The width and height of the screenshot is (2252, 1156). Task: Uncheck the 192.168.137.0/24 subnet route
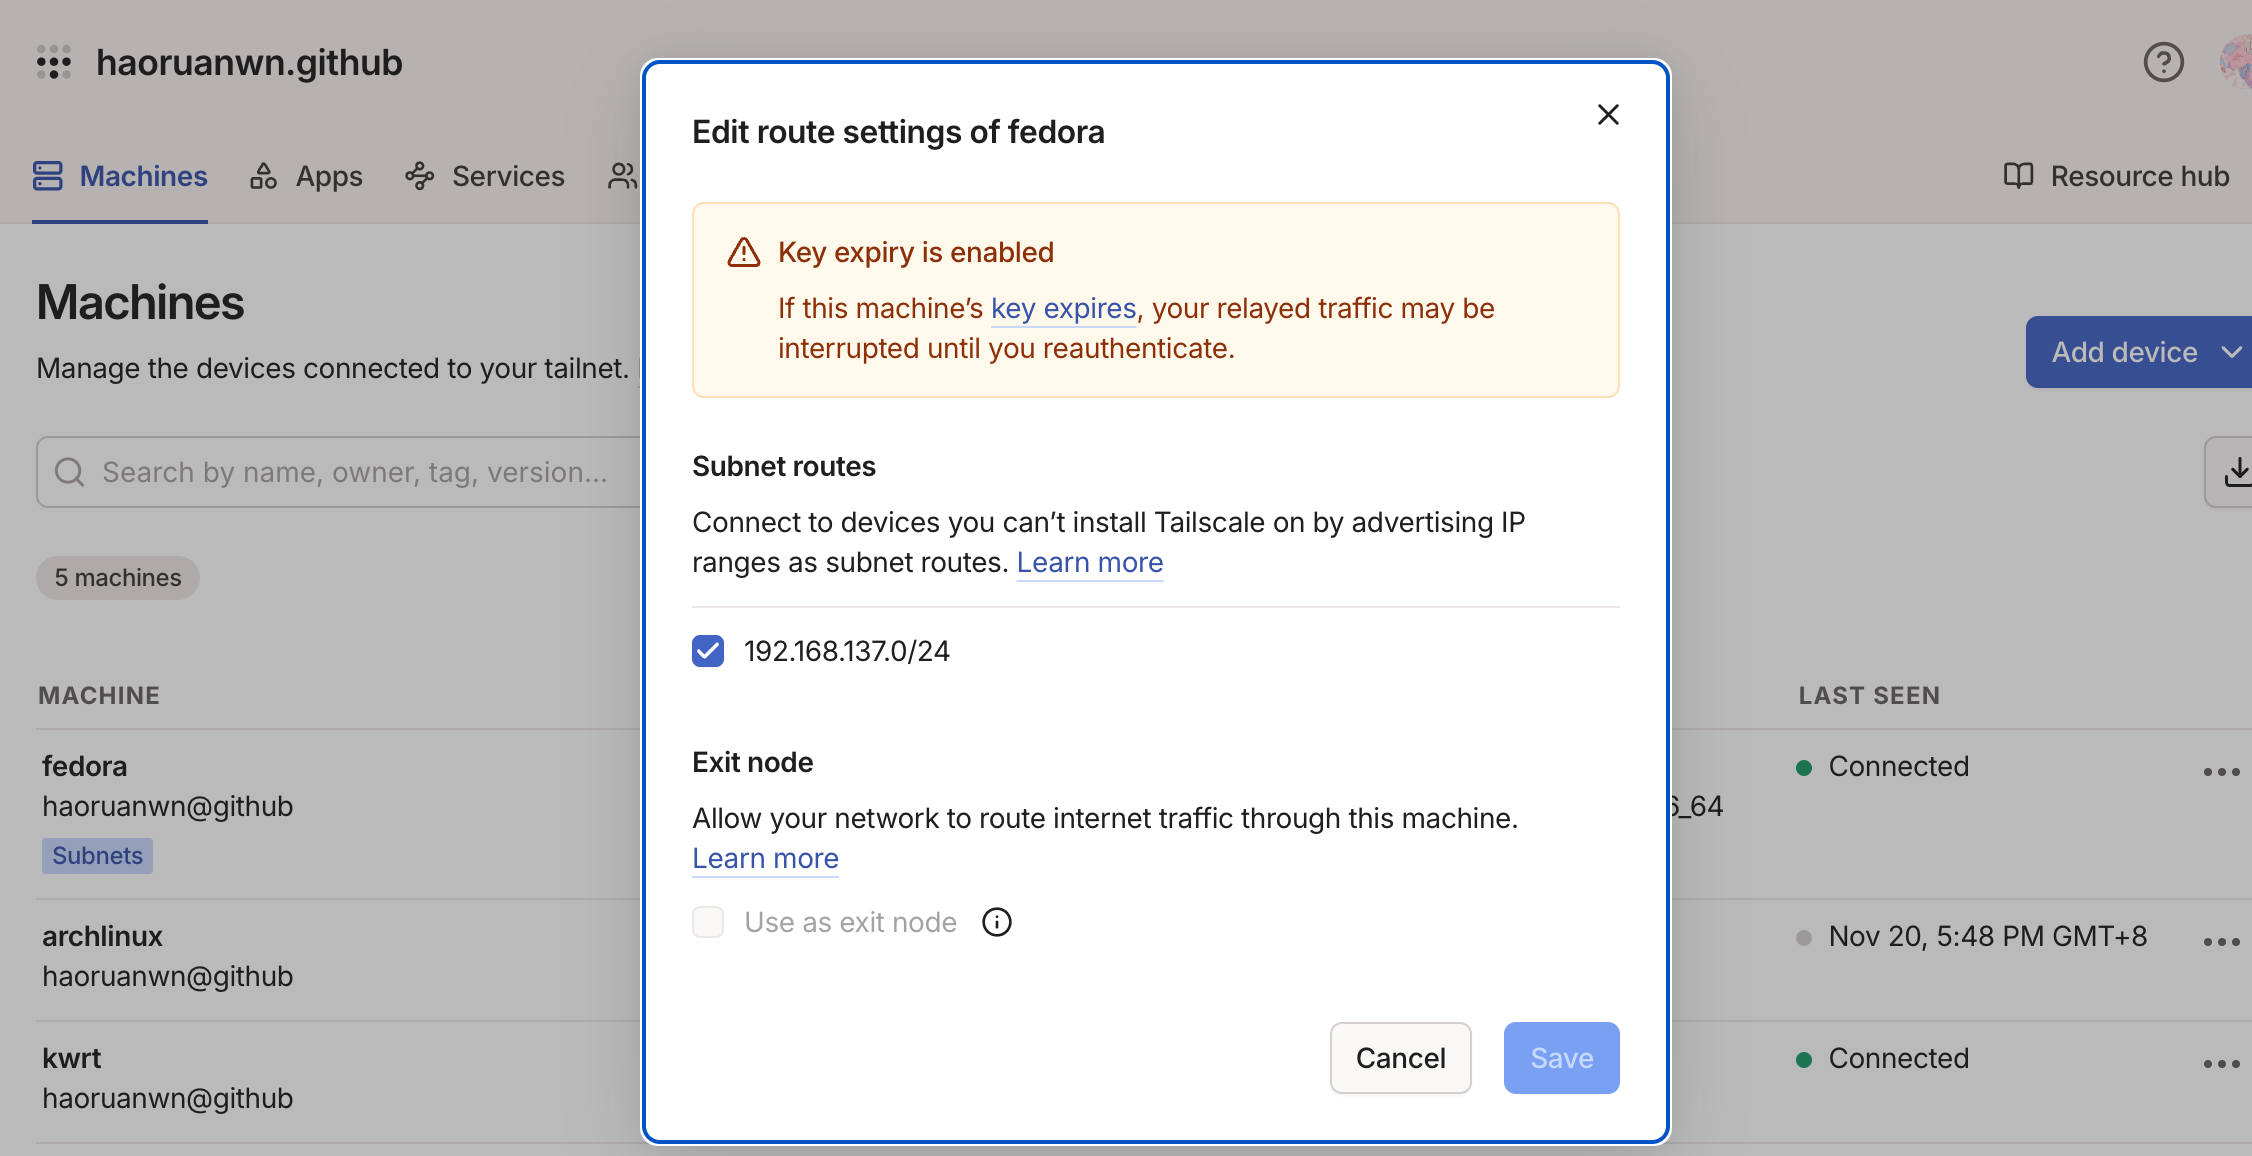point(708,651)
